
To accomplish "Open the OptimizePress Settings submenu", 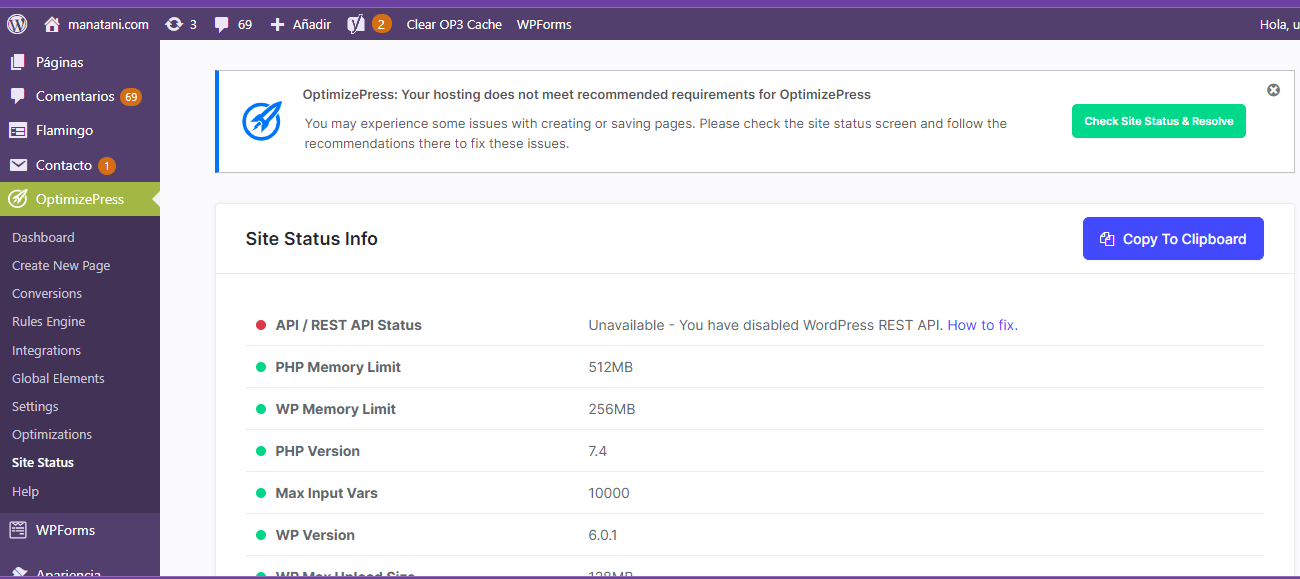I will 35,406.
